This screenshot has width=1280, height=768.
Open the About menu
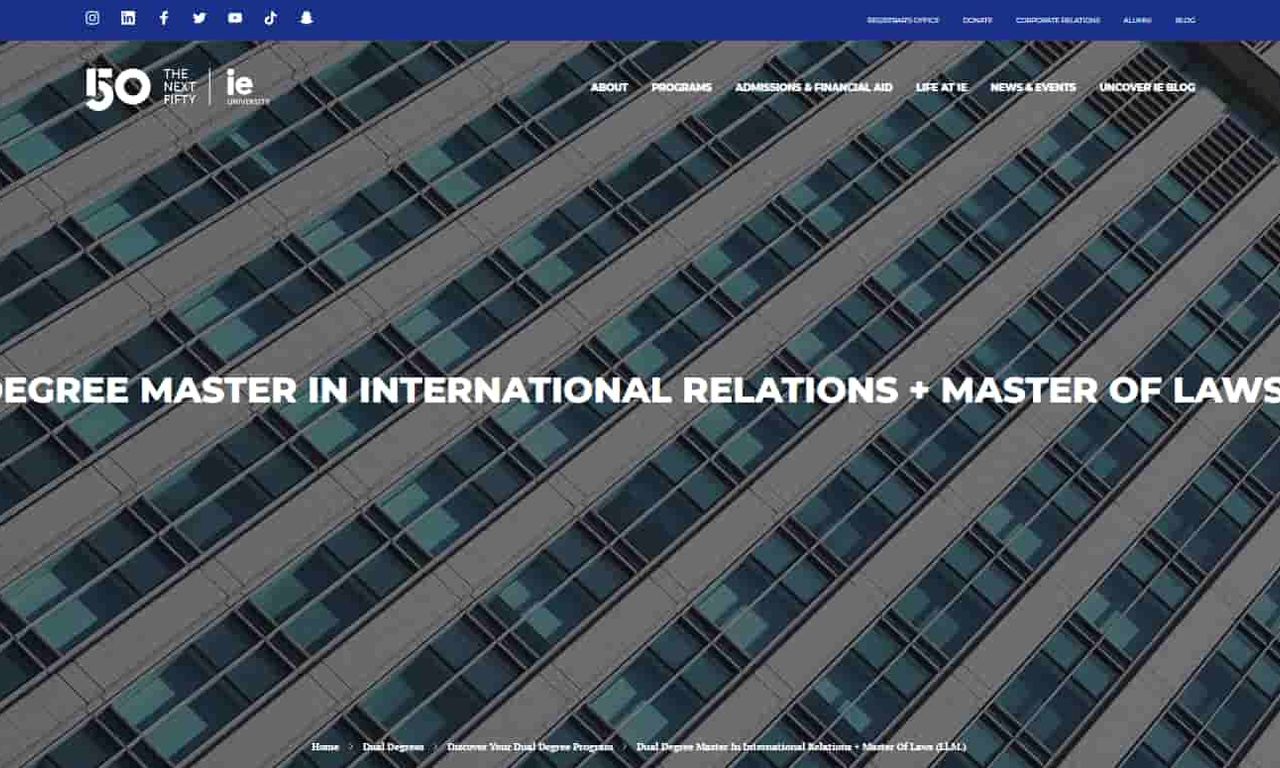click(609, 88)
